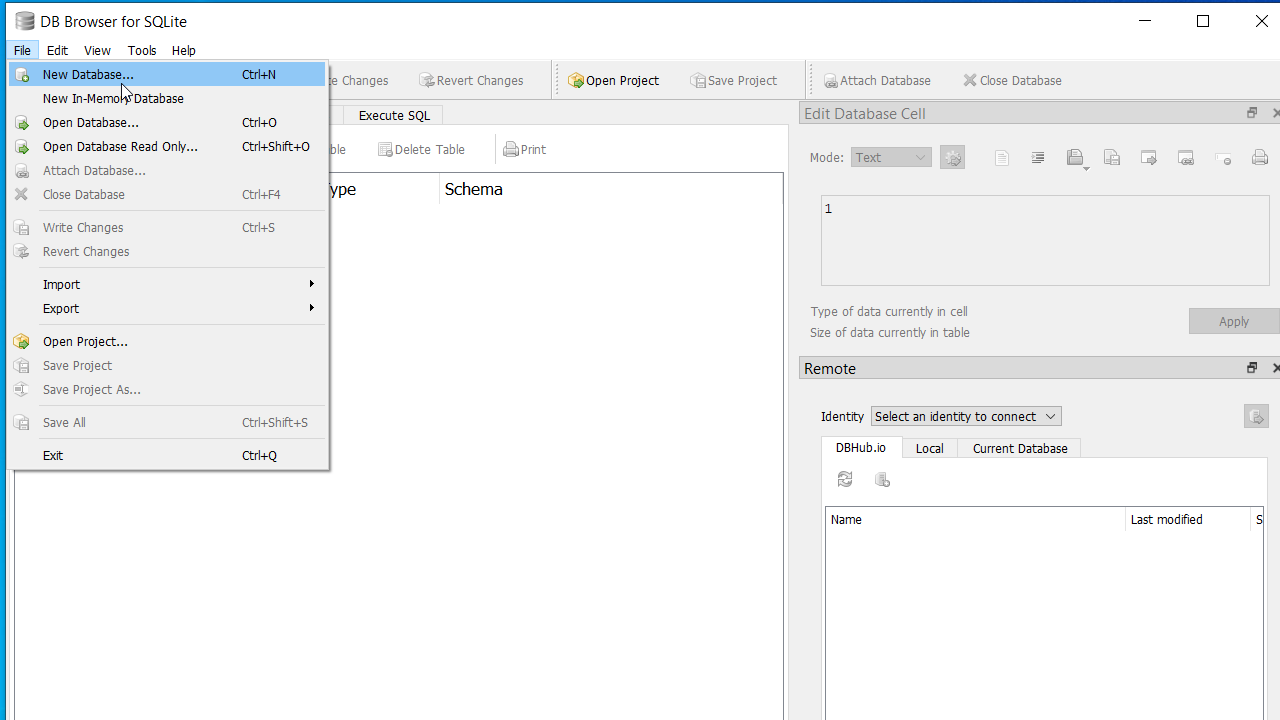Undock the Remote panel
This screenshot has height=720, width=1280.
point(1252,368)
